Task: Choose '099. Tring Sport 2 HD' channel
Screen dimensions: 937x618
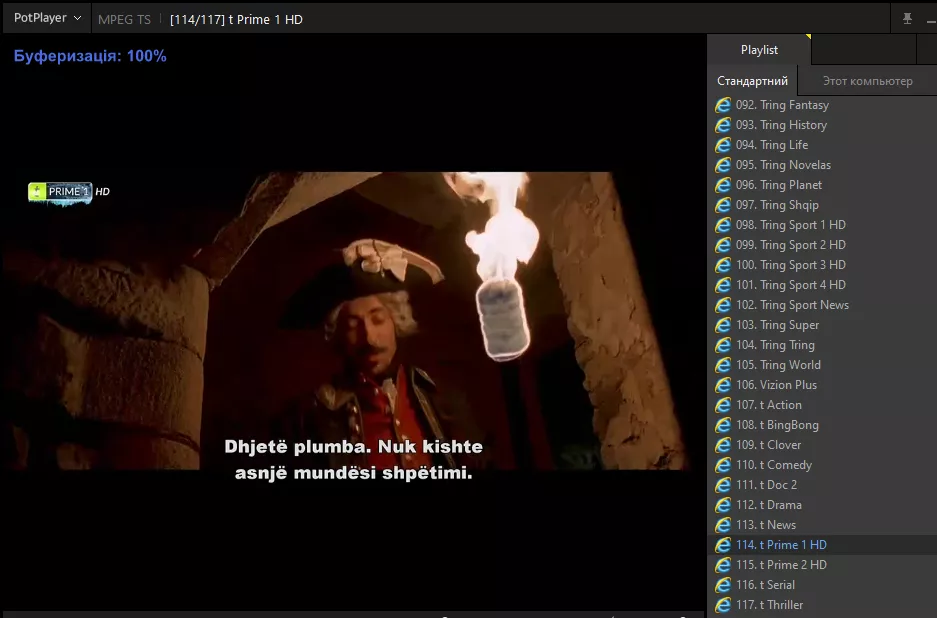Action: [822, 245]
